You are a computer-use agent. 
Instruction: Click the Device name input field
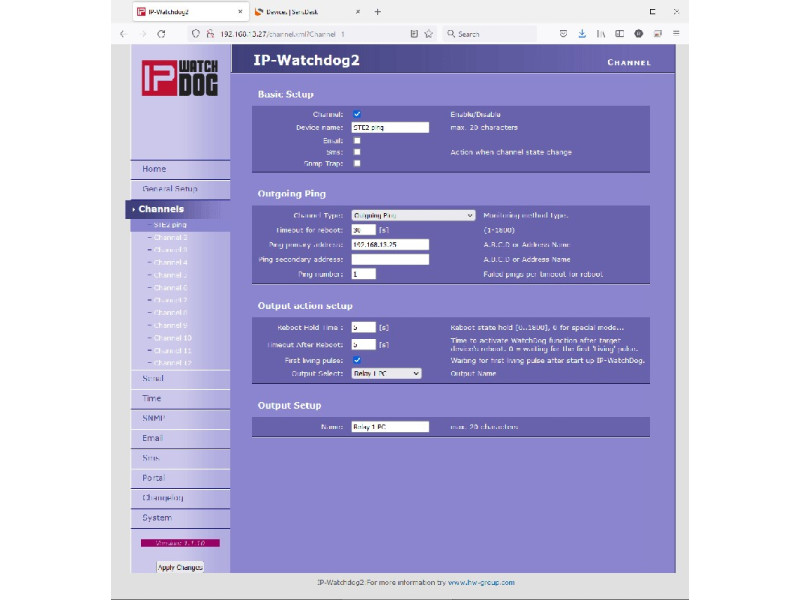tap(390, 128)
